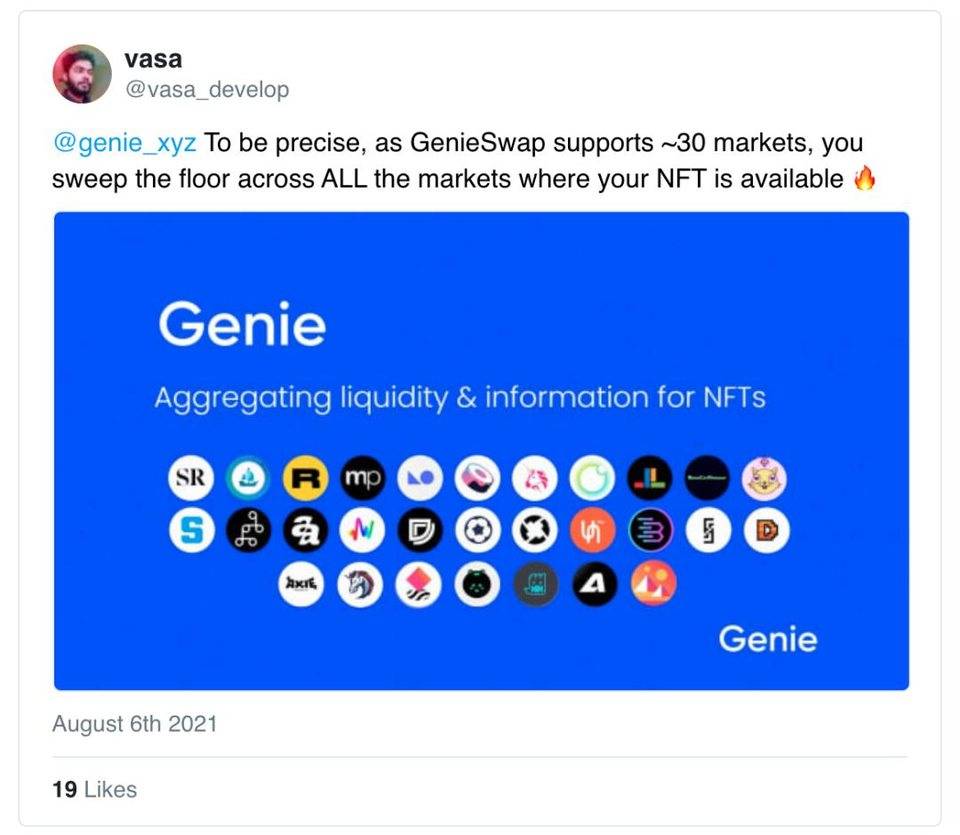This screenshot has width=960, height=835.
Task: Click the blue S Sandbox icon
Action: [192, 530]
